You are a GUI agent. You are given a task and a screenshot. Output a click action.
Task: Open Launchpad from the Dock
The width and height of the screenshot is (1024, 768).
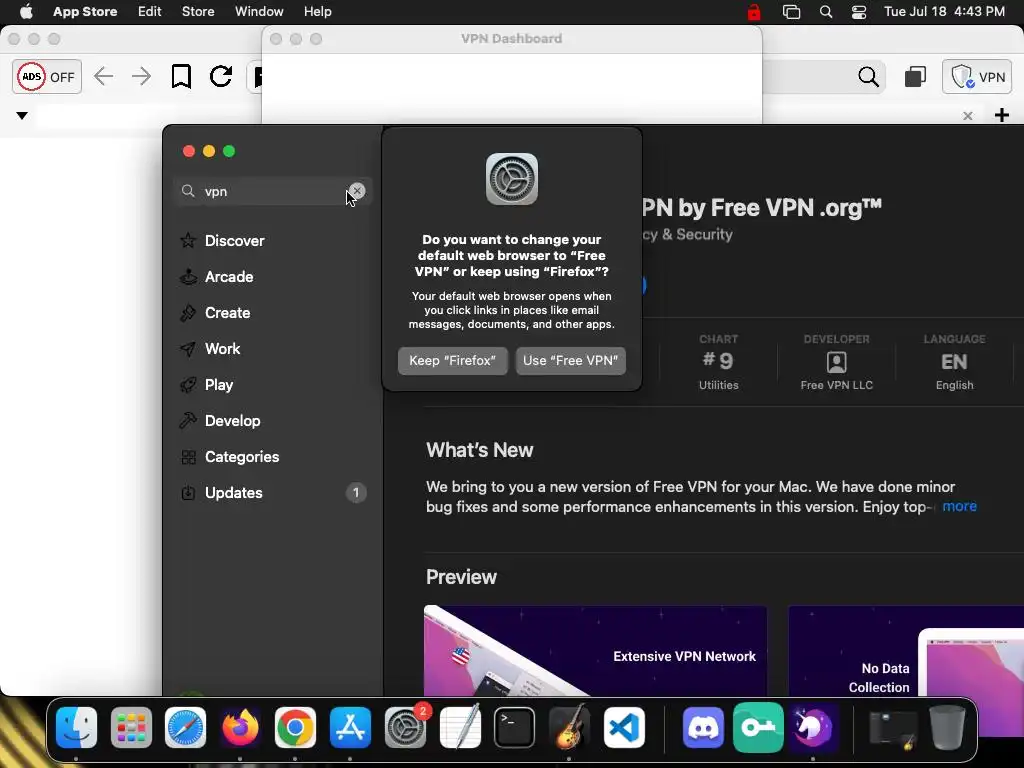131,727
